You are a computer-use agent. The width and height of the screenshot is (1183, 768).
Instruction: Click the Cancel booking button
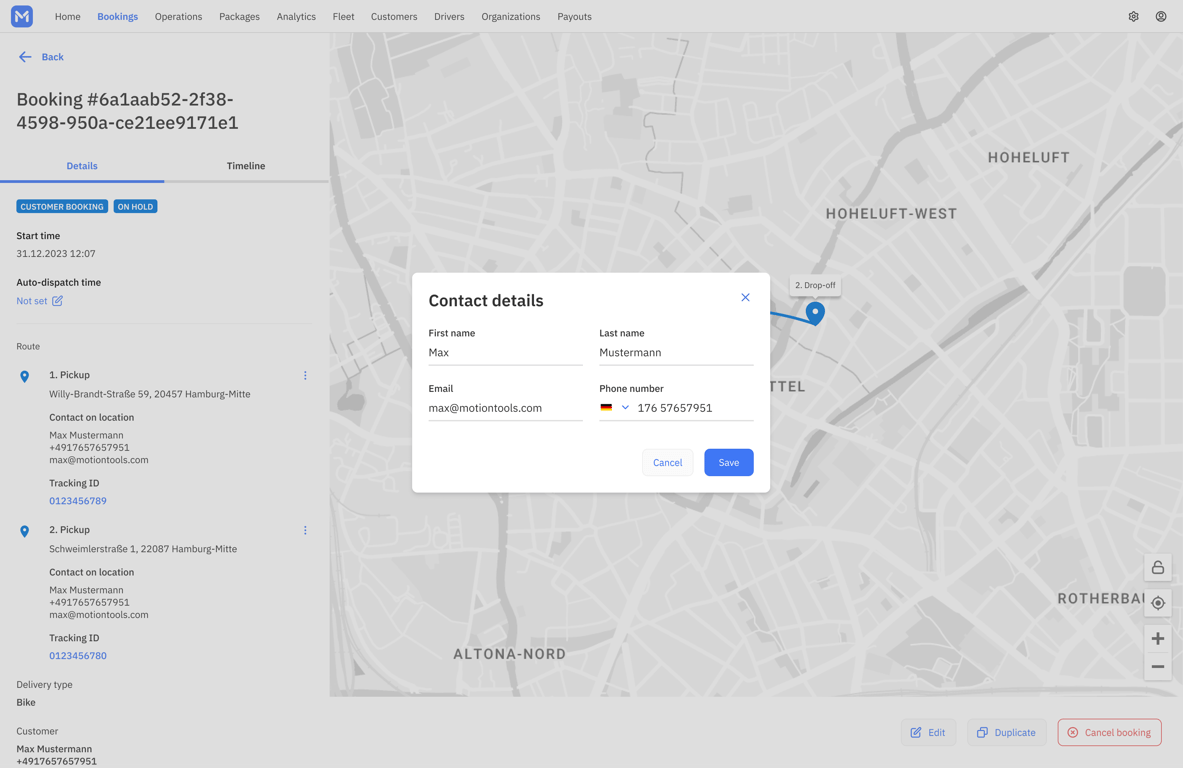(x=1109, y=733)
